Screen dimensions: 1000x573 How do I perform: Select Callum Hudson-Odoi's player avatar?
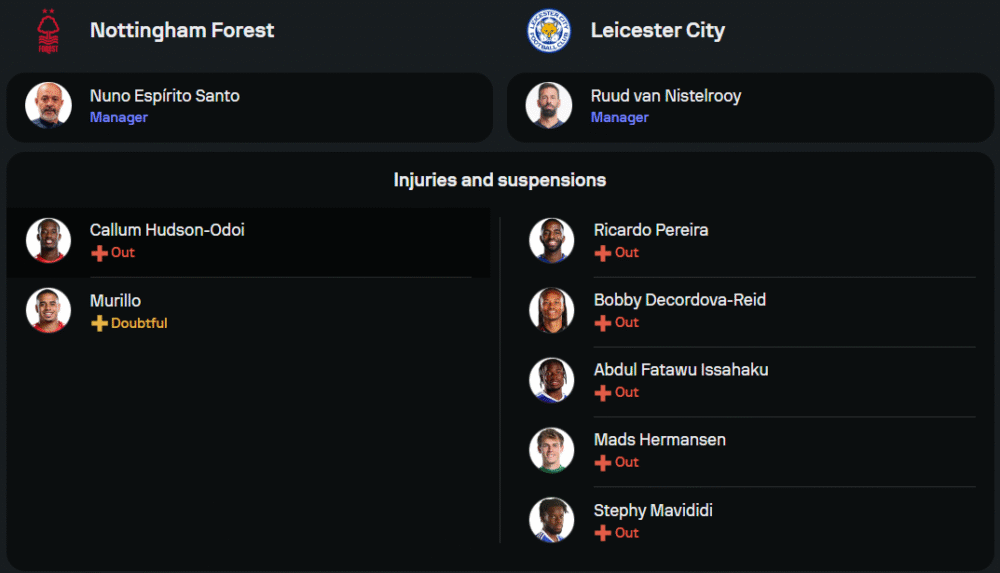click(48, 240)
